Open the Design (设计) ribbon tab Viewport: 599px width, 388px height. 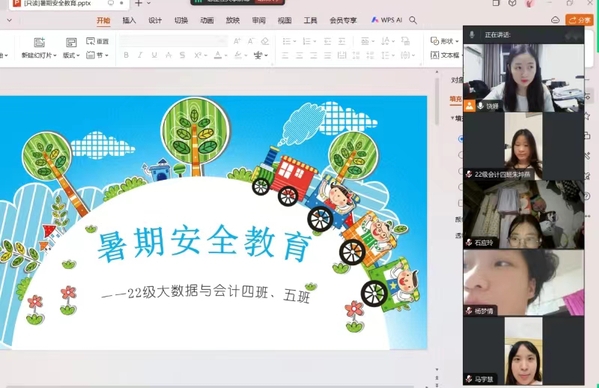155,20
